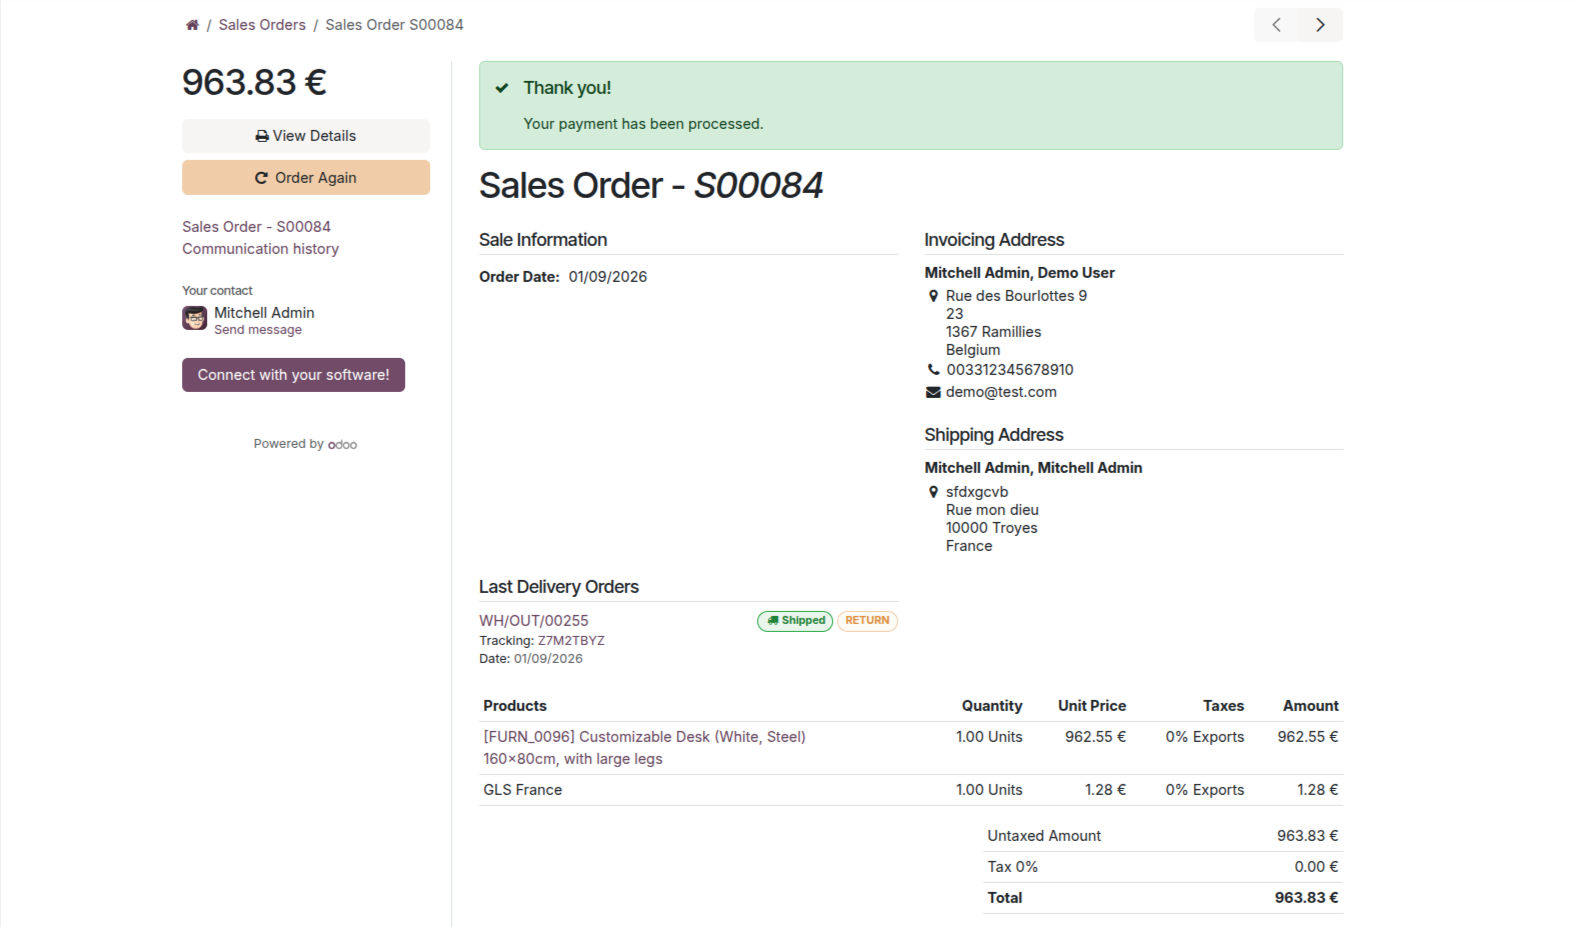Click the map pin by Rue des Bourlottes

pyautogui.click(x=933, y=296)
